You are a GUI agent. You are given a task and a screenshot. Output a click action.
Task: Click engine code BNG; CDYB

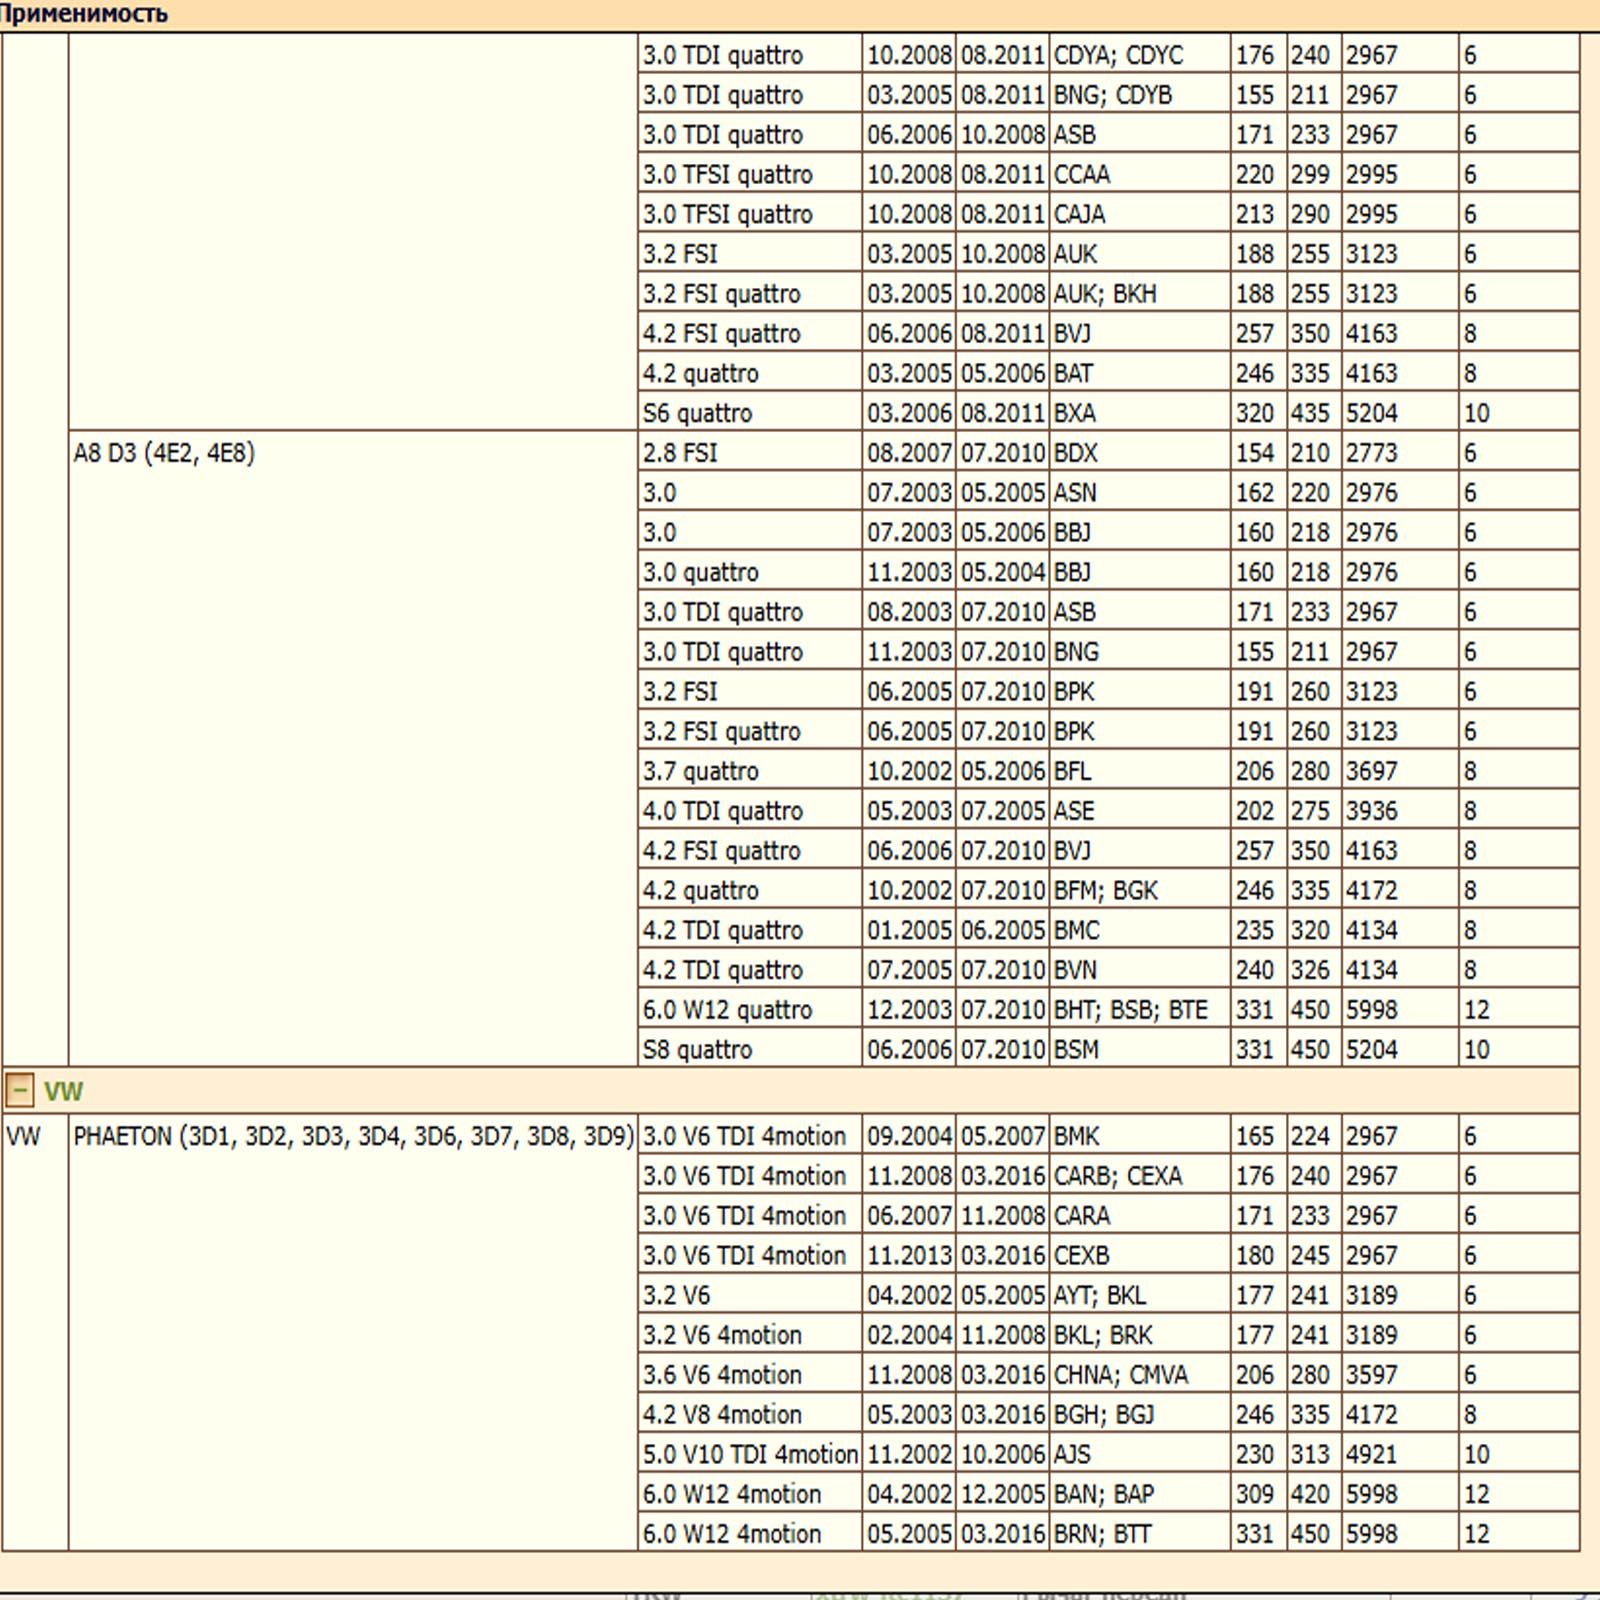click(x=1113, y=95)
